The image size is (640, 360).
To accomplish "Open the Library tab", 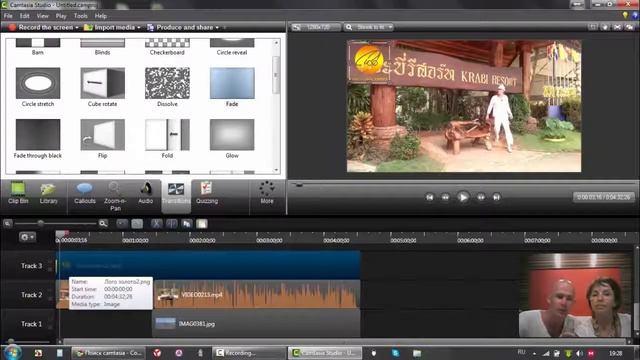I will click(48, 193).
